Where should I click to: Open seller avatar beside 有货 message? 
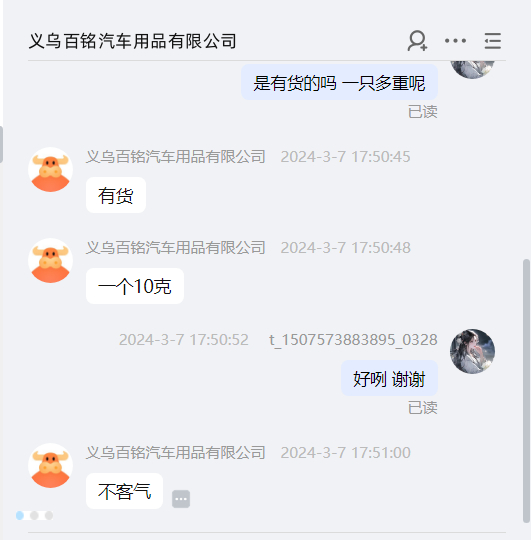(x=51, y=169)
